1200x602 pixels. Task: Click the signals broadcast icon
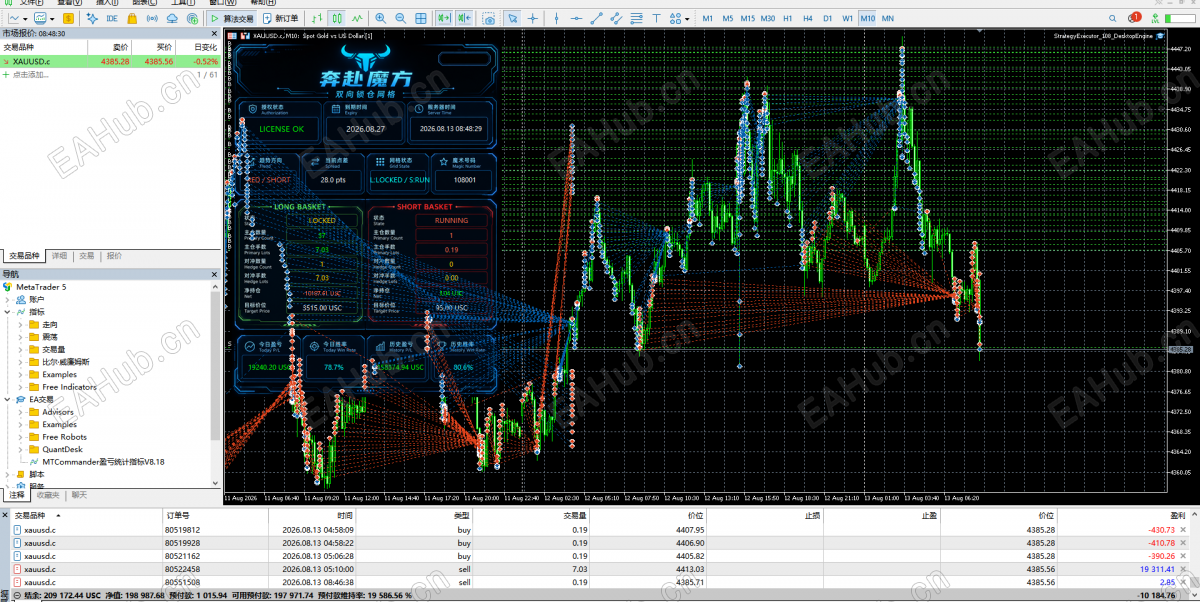click(x=152, y=18)
